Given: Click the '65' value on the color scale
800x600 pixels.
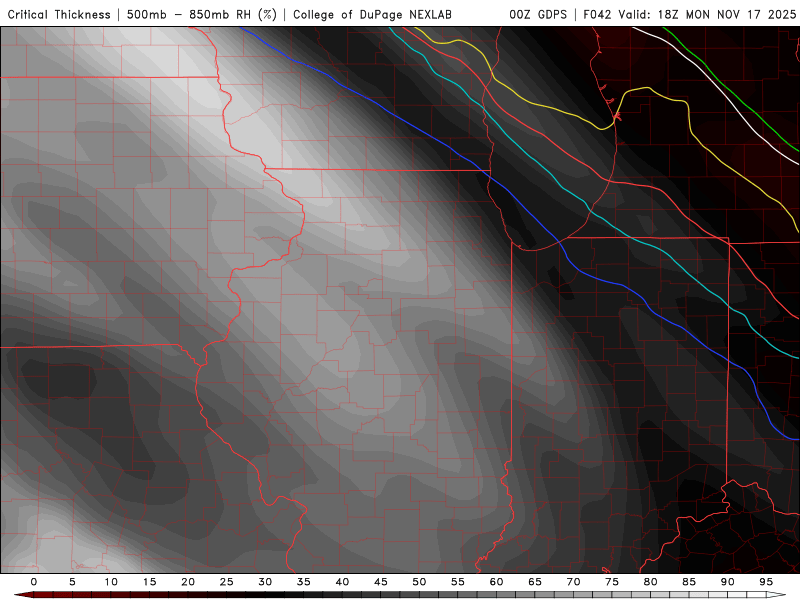Looking at the screenshot, I should (x=535, y=582).
